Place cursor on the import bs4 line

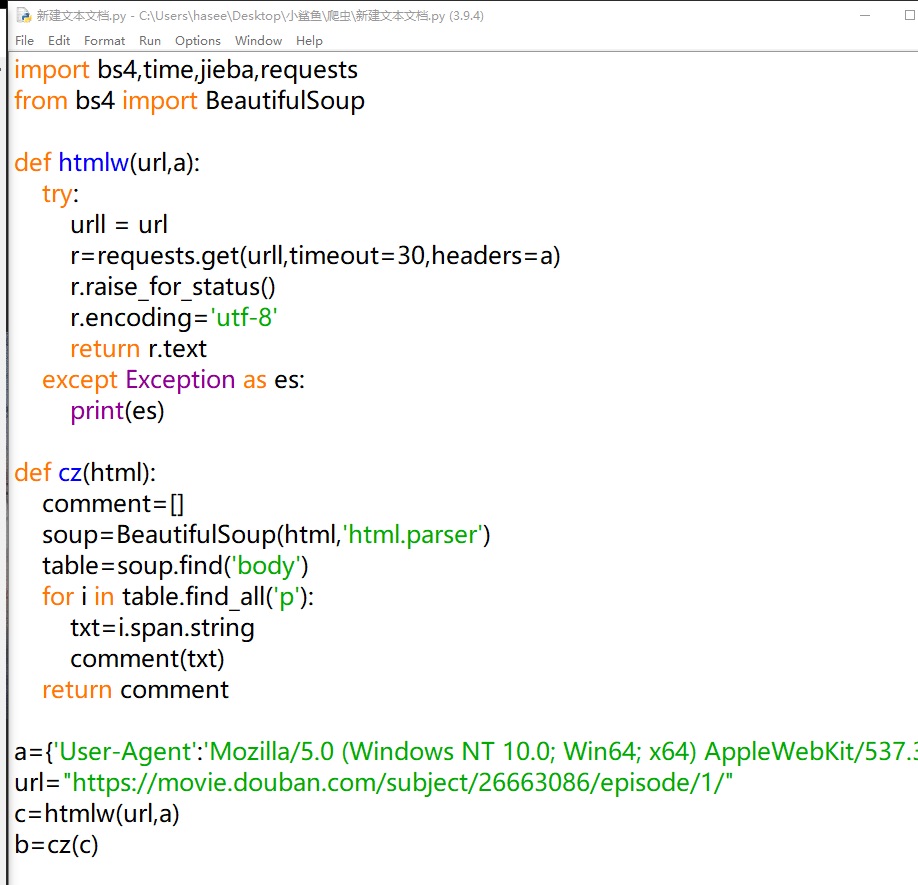(186, 70)
